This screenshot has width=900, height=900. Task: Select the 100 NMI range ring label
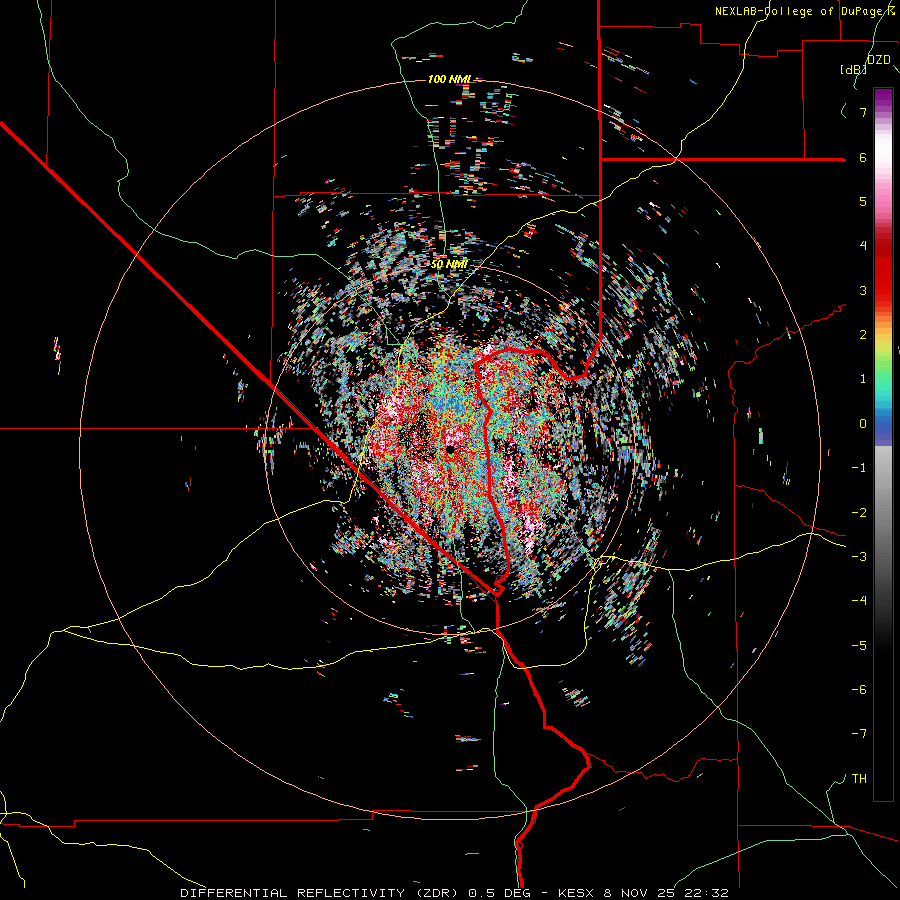click(x=449, y=79)
